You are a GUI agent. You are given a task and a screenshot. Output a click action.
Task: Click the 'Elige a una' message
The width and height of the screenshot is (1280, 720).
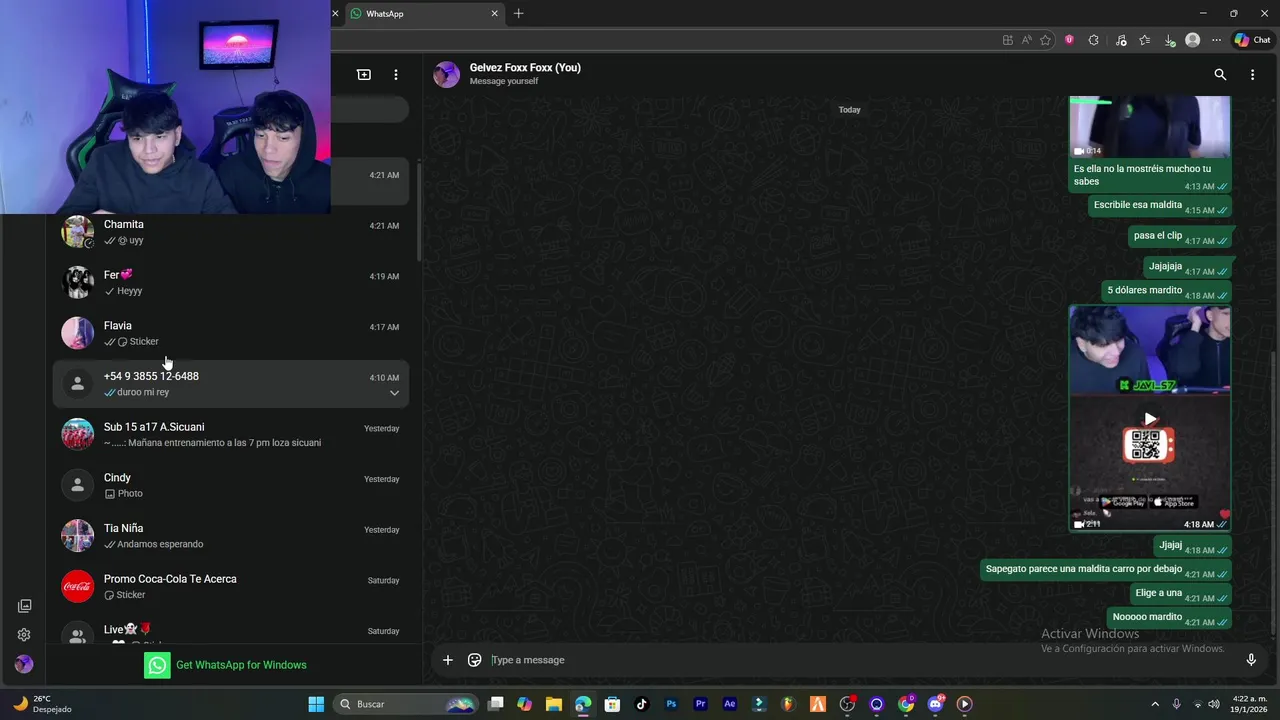1181,594
